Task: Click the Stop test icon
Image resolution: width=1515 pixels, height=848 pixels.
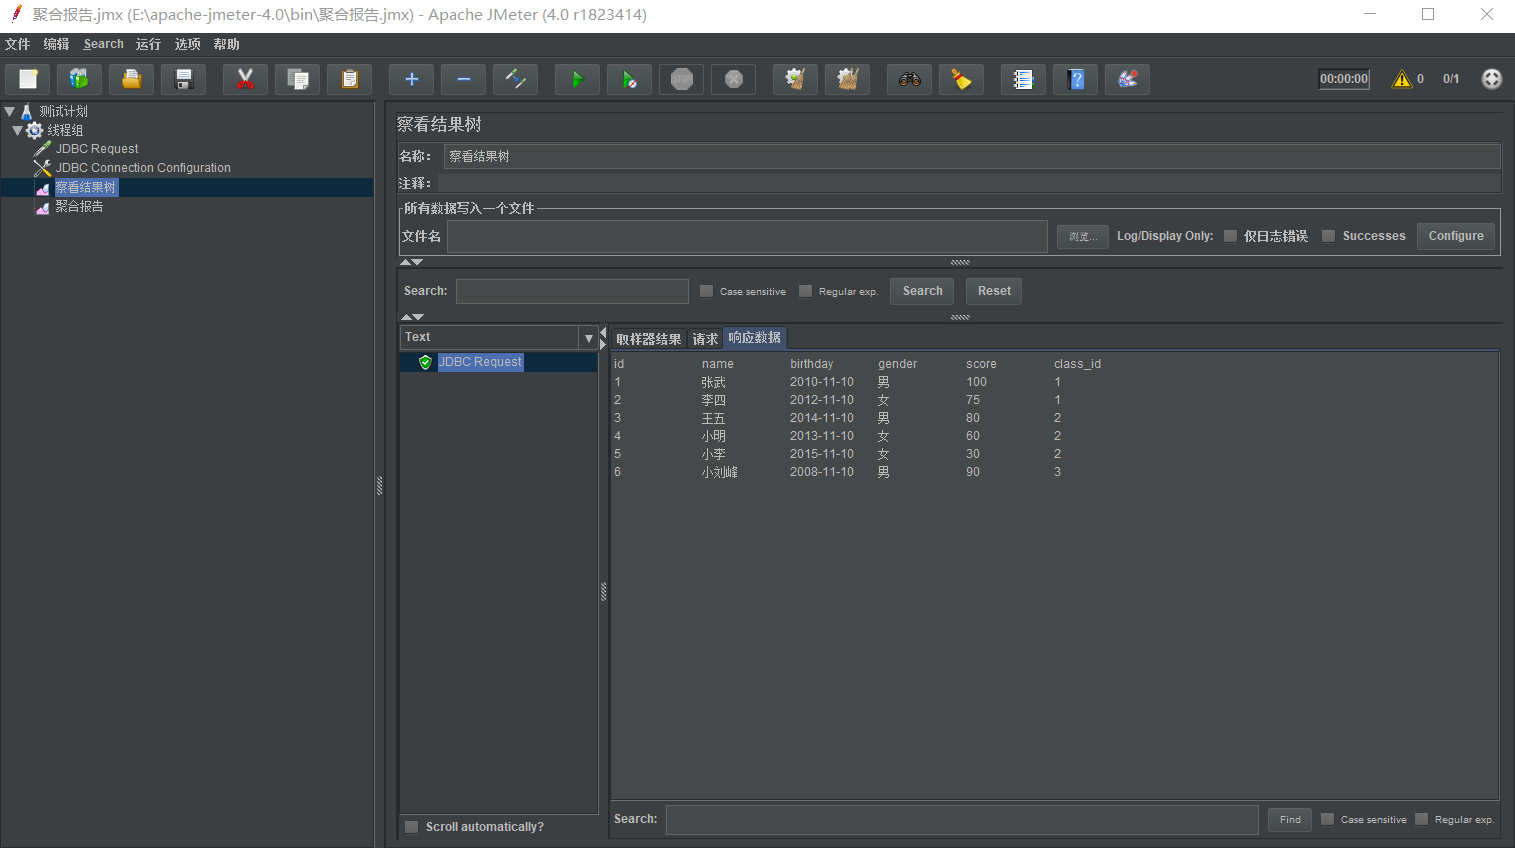Action: tap(682, 79)
